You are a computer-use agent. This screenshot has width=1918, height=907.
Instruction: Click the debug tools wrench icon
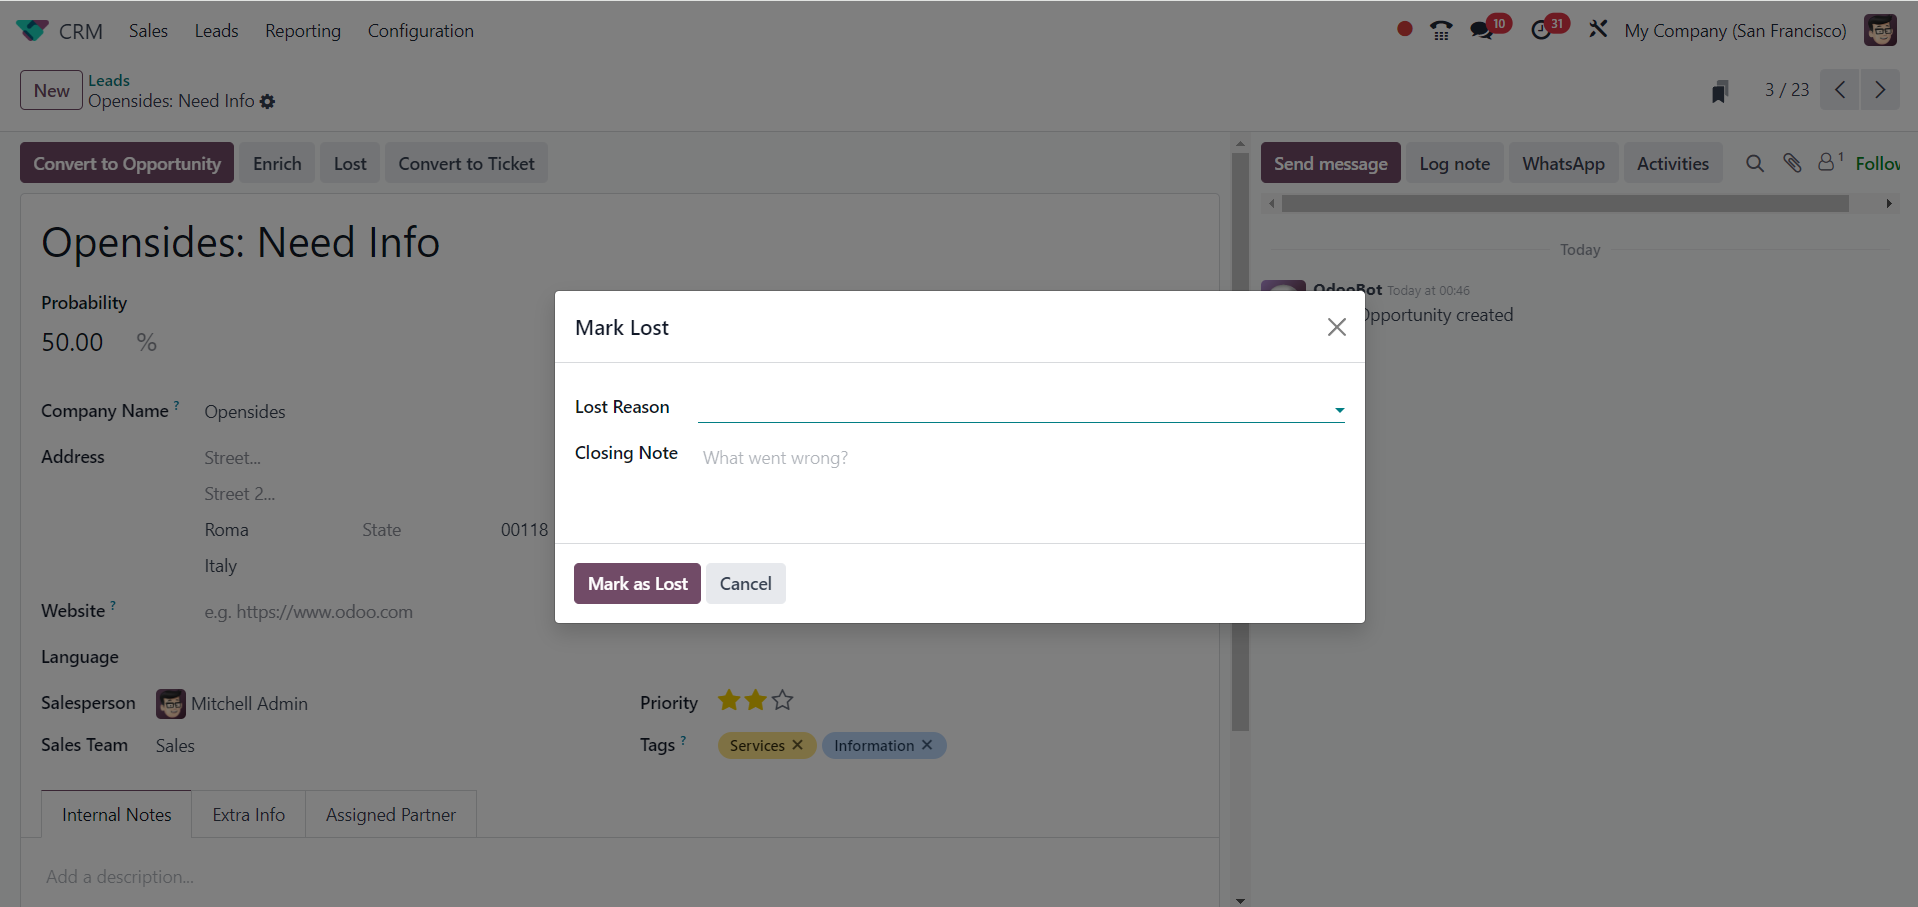tap(1598, 30)
